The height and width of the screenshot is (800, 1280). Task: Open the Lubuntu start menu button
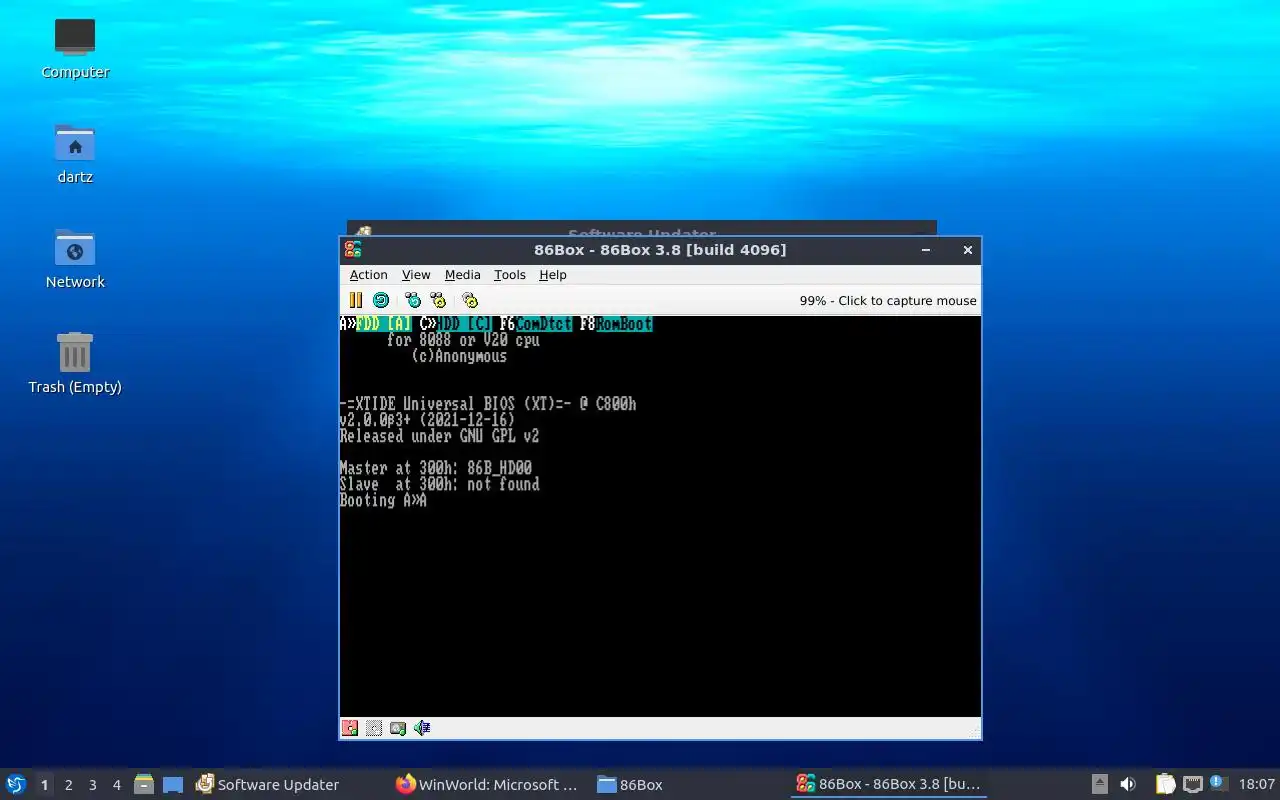click(x=16, y=784)
